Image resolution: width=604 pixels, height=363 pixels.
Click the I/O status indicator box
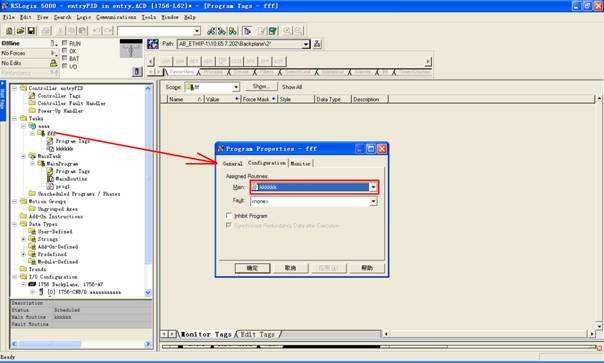click(65, 66)
